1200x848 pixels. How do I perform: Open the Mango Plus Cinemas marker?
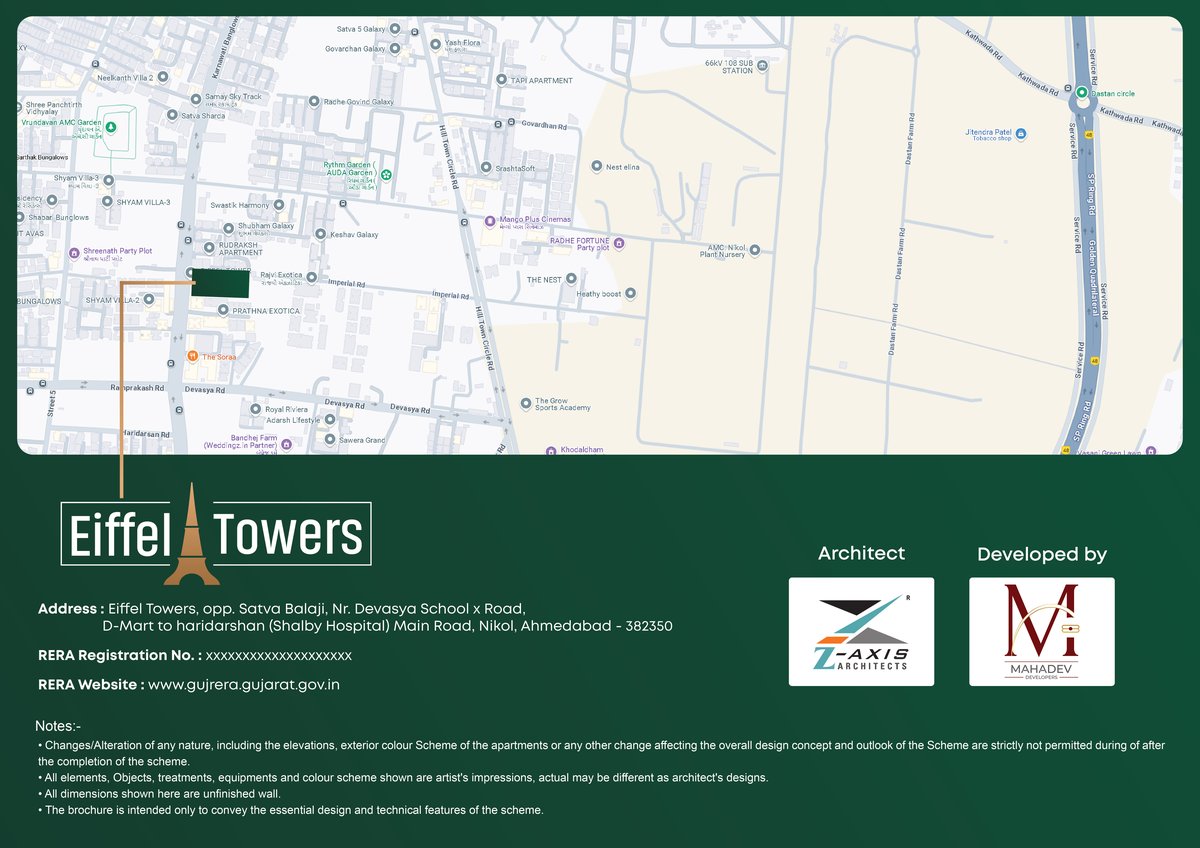tap(489, 220)
